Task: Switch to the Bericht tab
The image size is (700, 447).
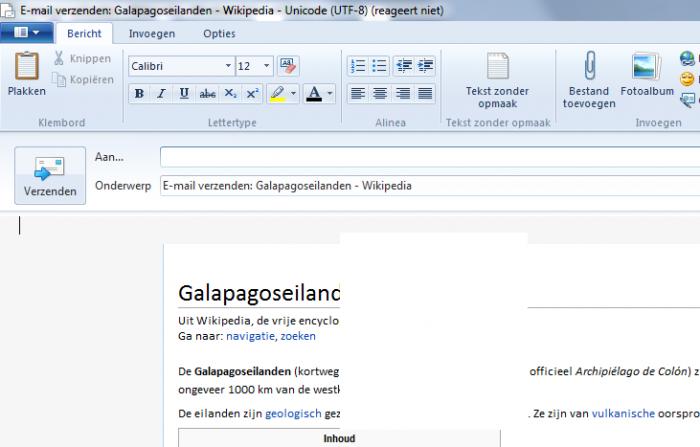Action: coord(84,33)
